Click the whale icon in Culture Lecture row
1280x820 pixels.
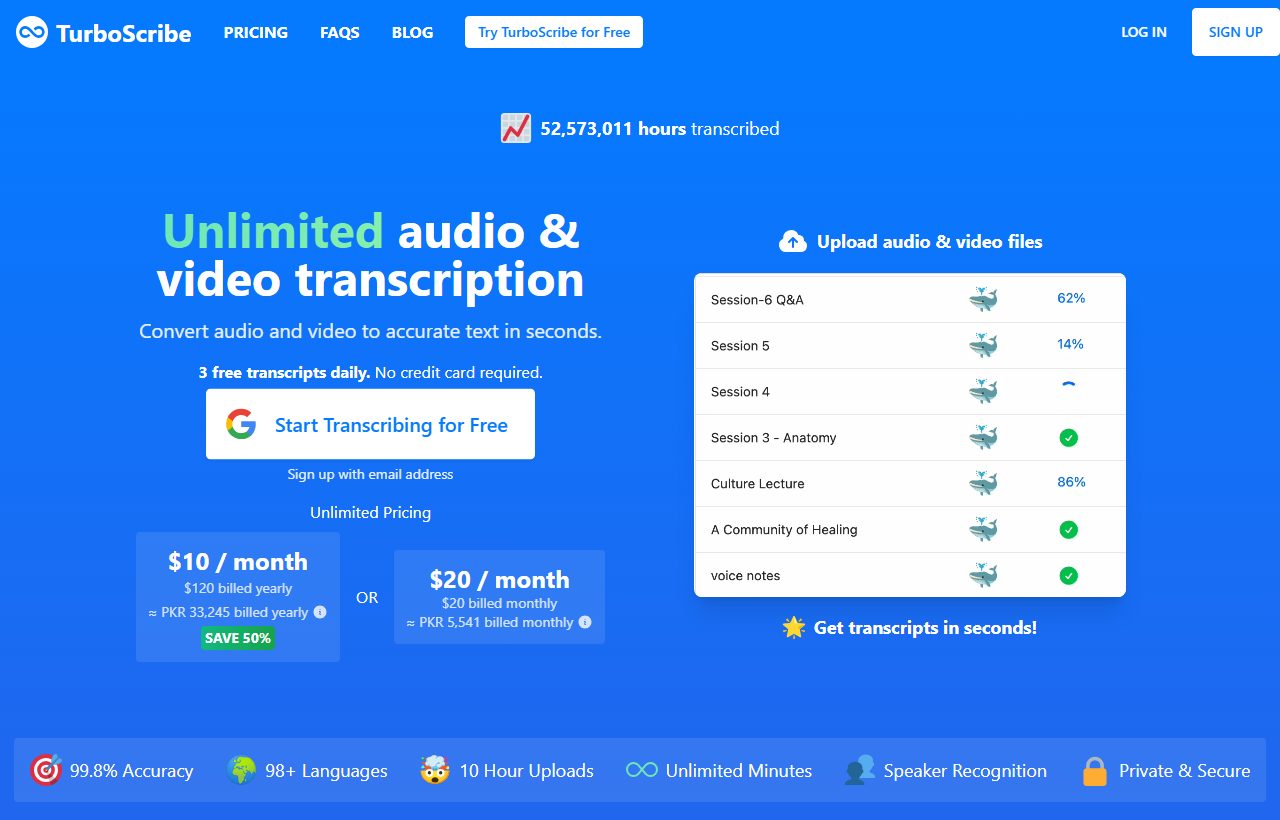click(983, 483)
